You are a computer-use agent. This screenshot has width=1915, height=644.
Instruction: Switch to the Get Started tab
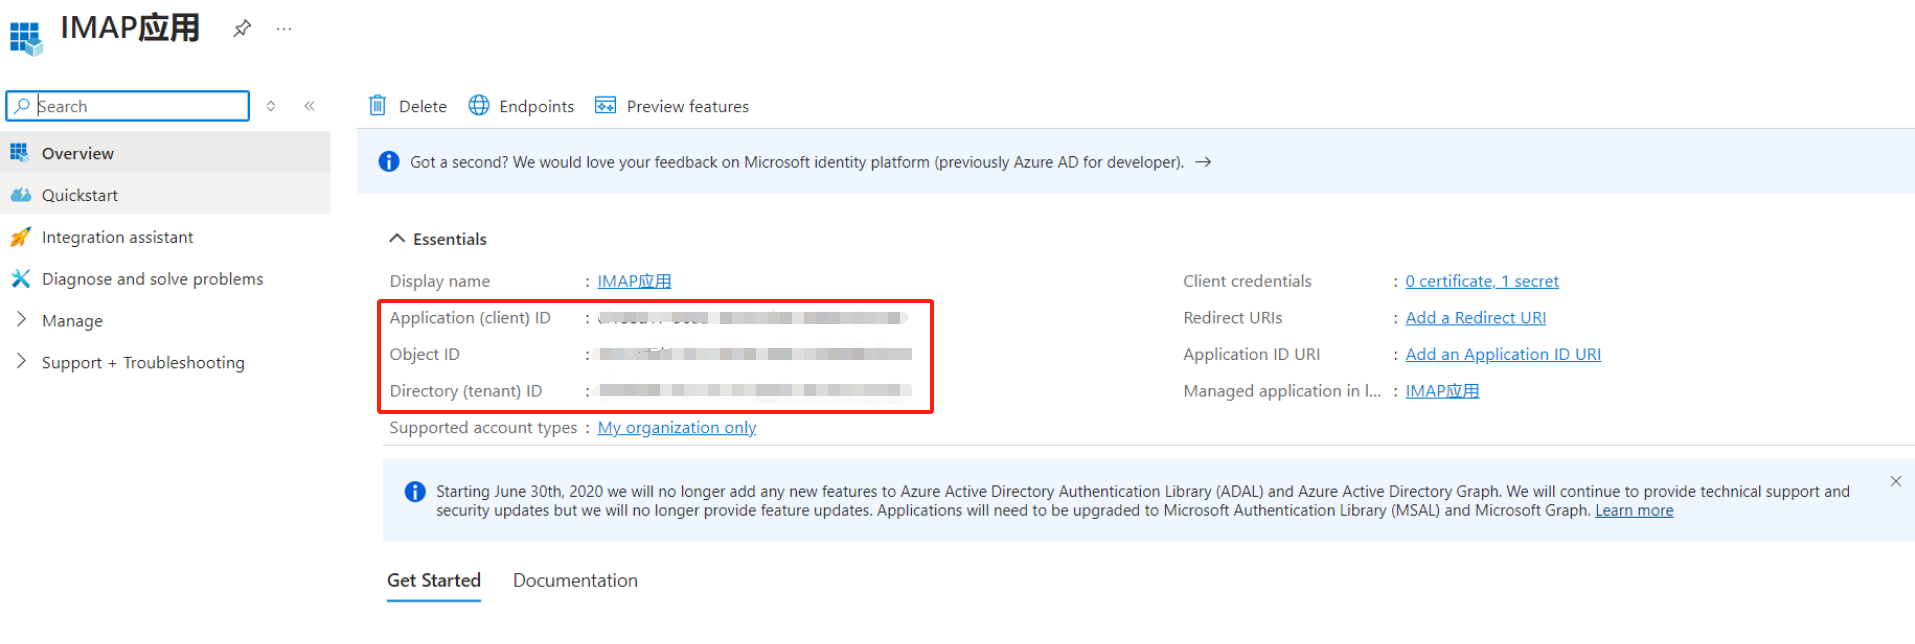(x=434, y=581)
